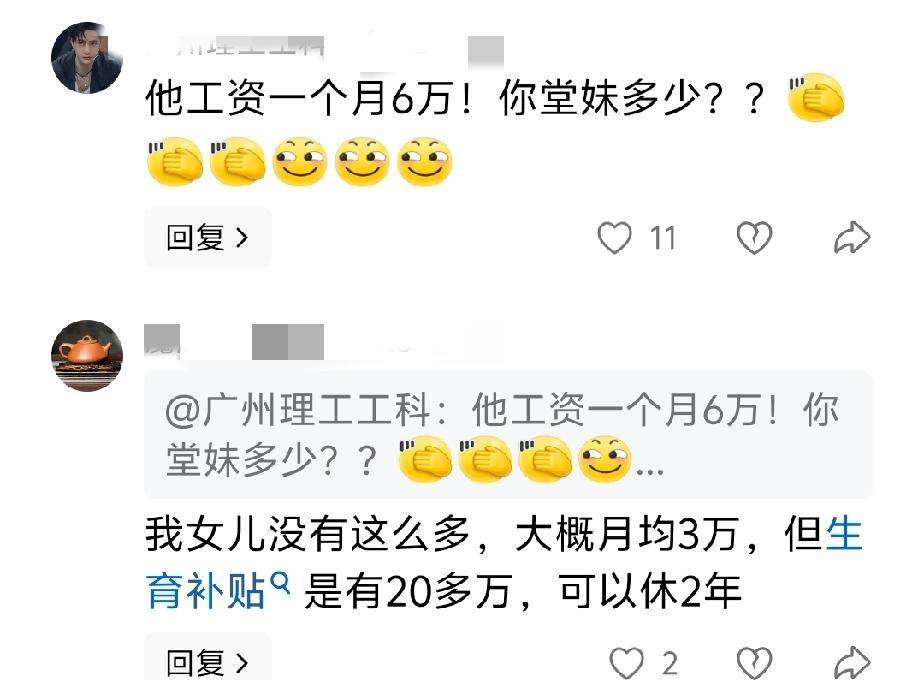The width and height of the screenshot is (924, 680).
Task: Open the man portrait avatar profile
Action: click(87, 58)
